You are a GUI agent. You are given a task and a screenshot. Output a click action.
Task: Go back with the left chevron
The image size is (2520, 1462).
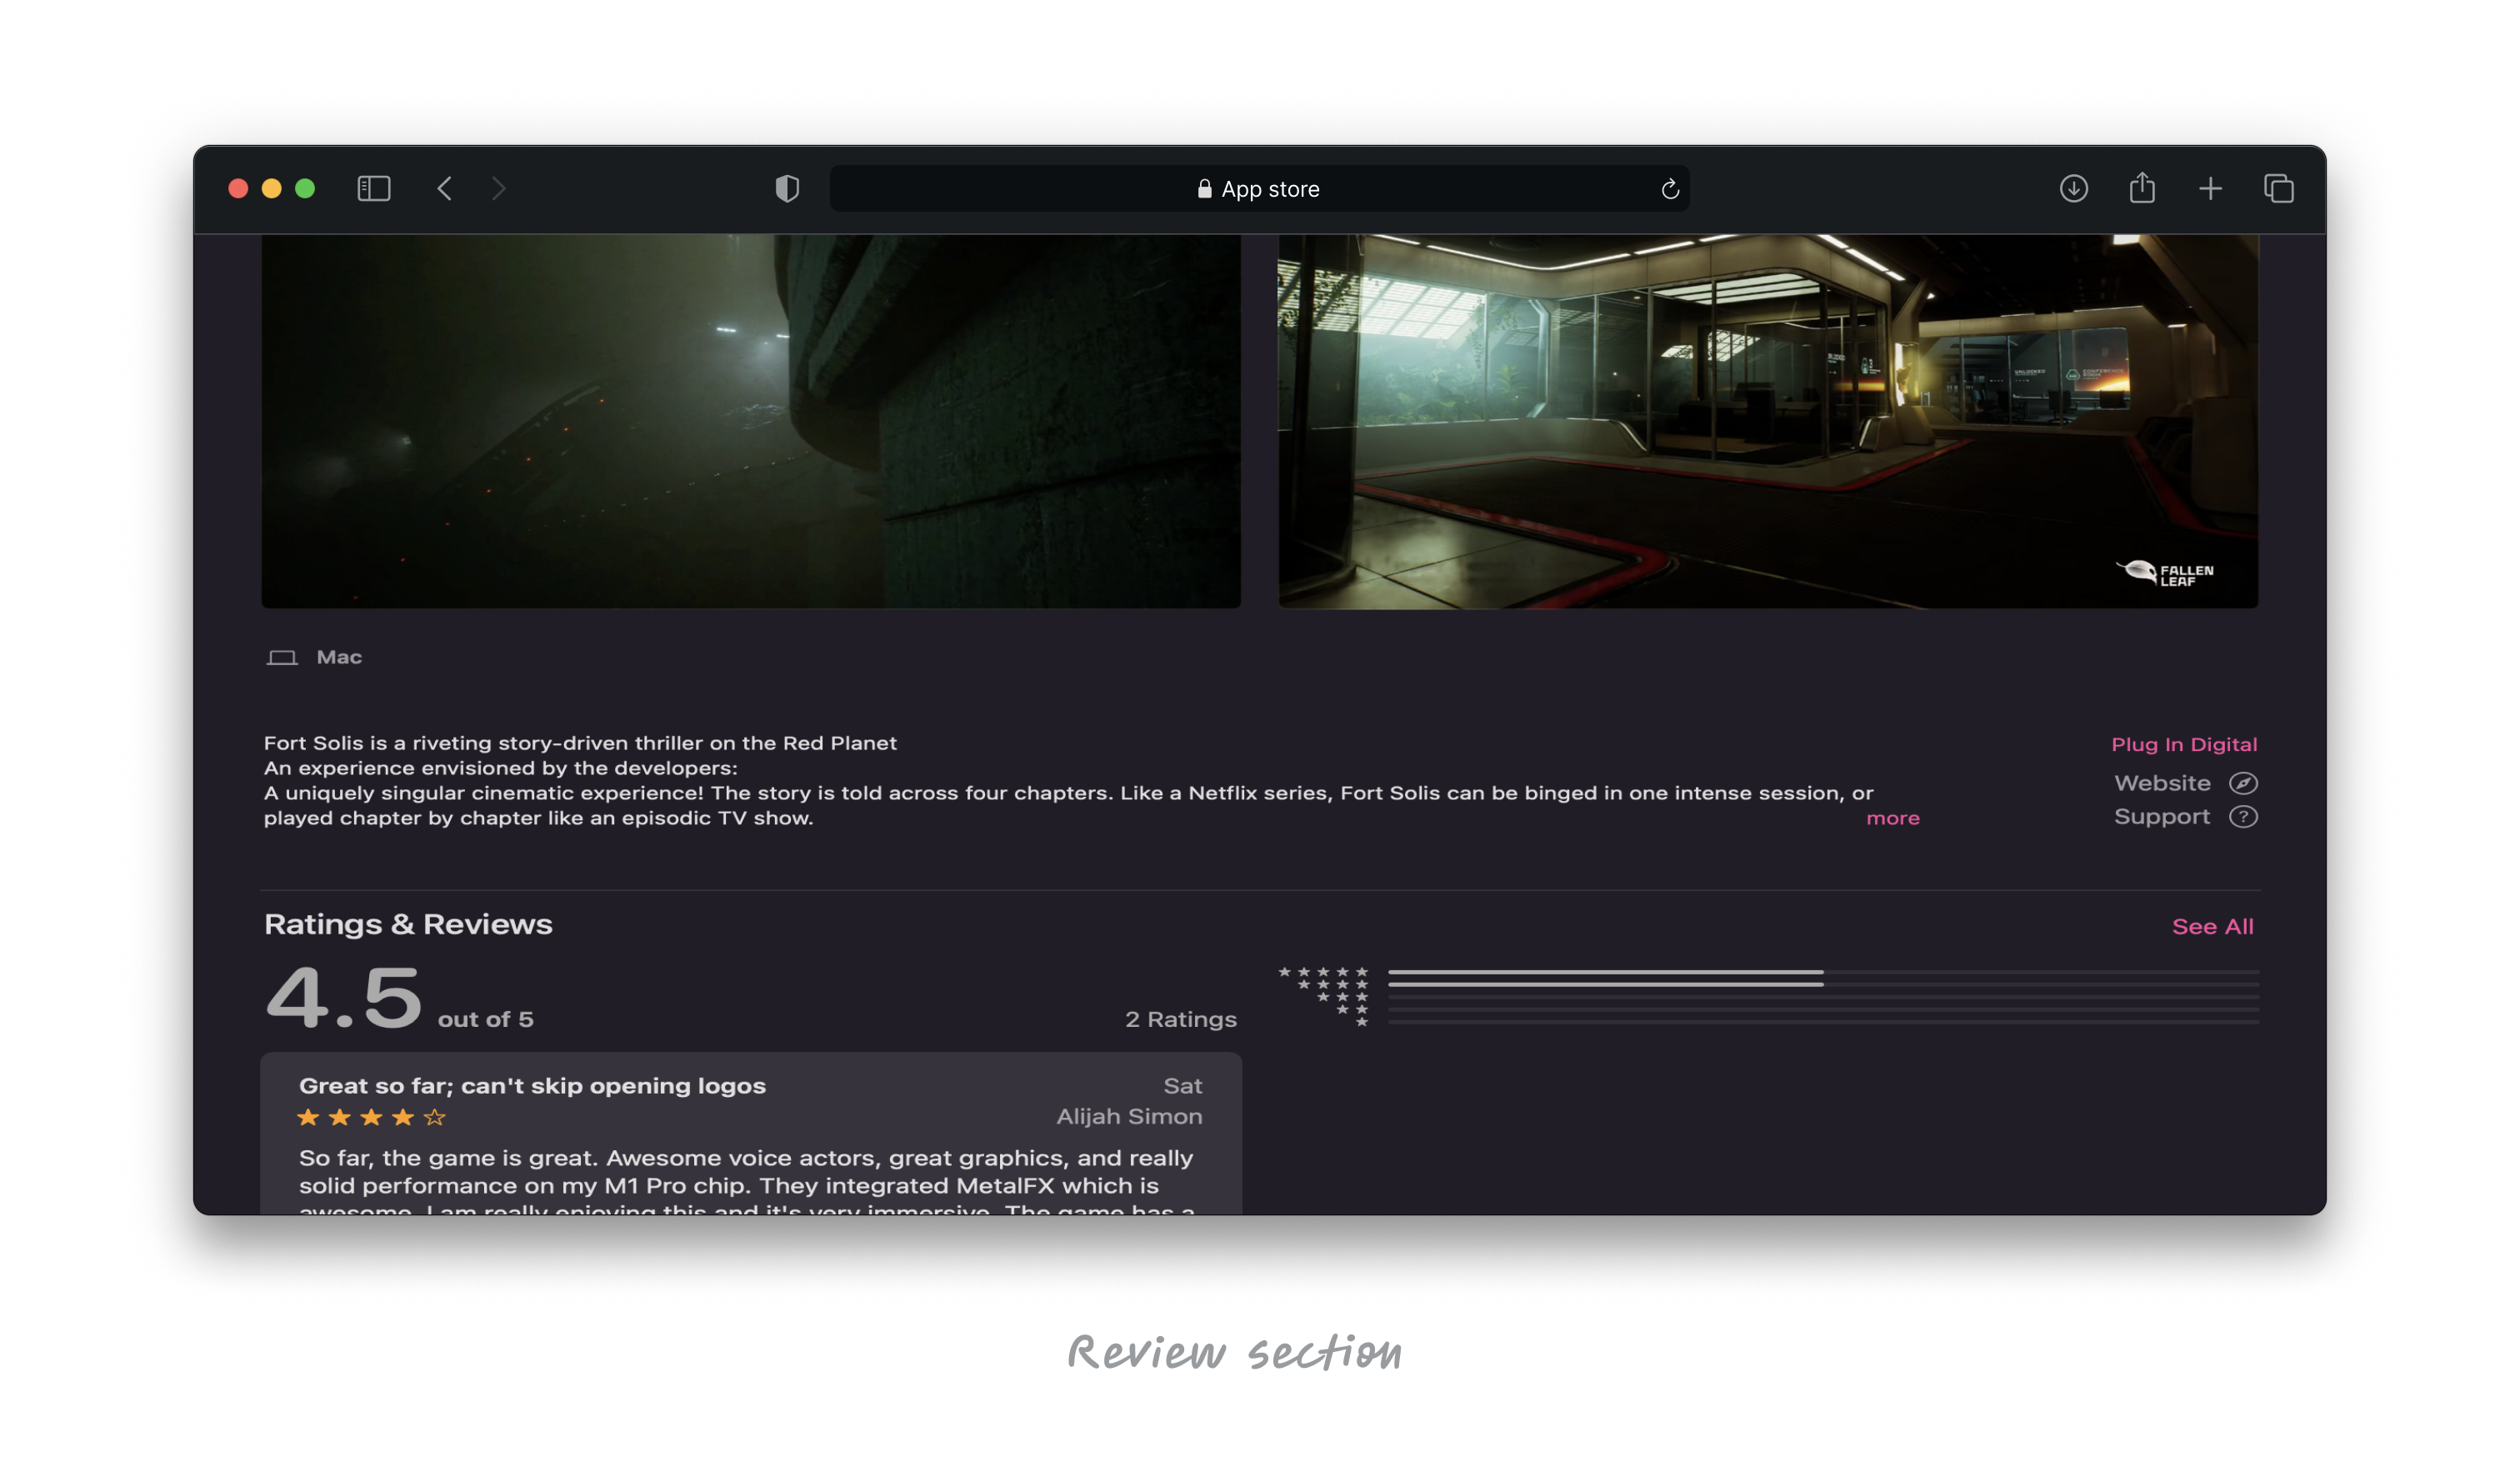pyautogui.click(x=445, y=189)
